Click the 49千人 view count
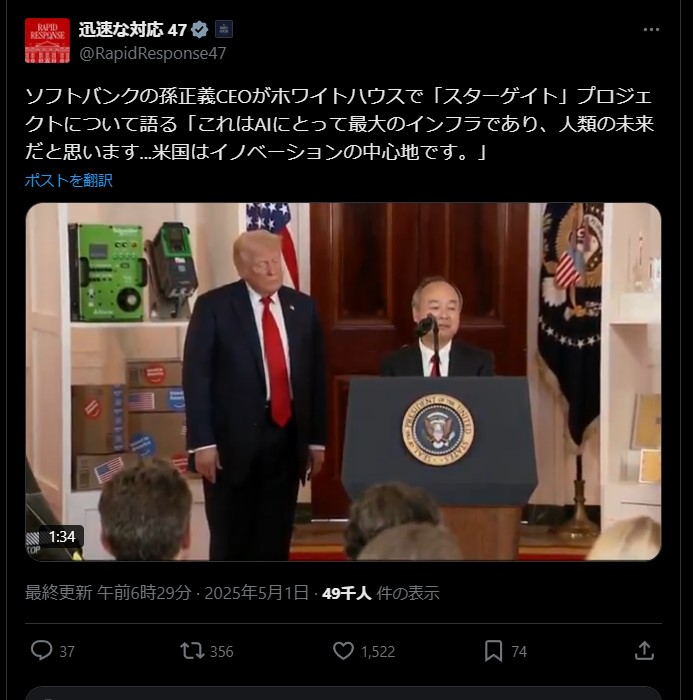This screenshot has width=693, height=700. click(x=346, y=593)
